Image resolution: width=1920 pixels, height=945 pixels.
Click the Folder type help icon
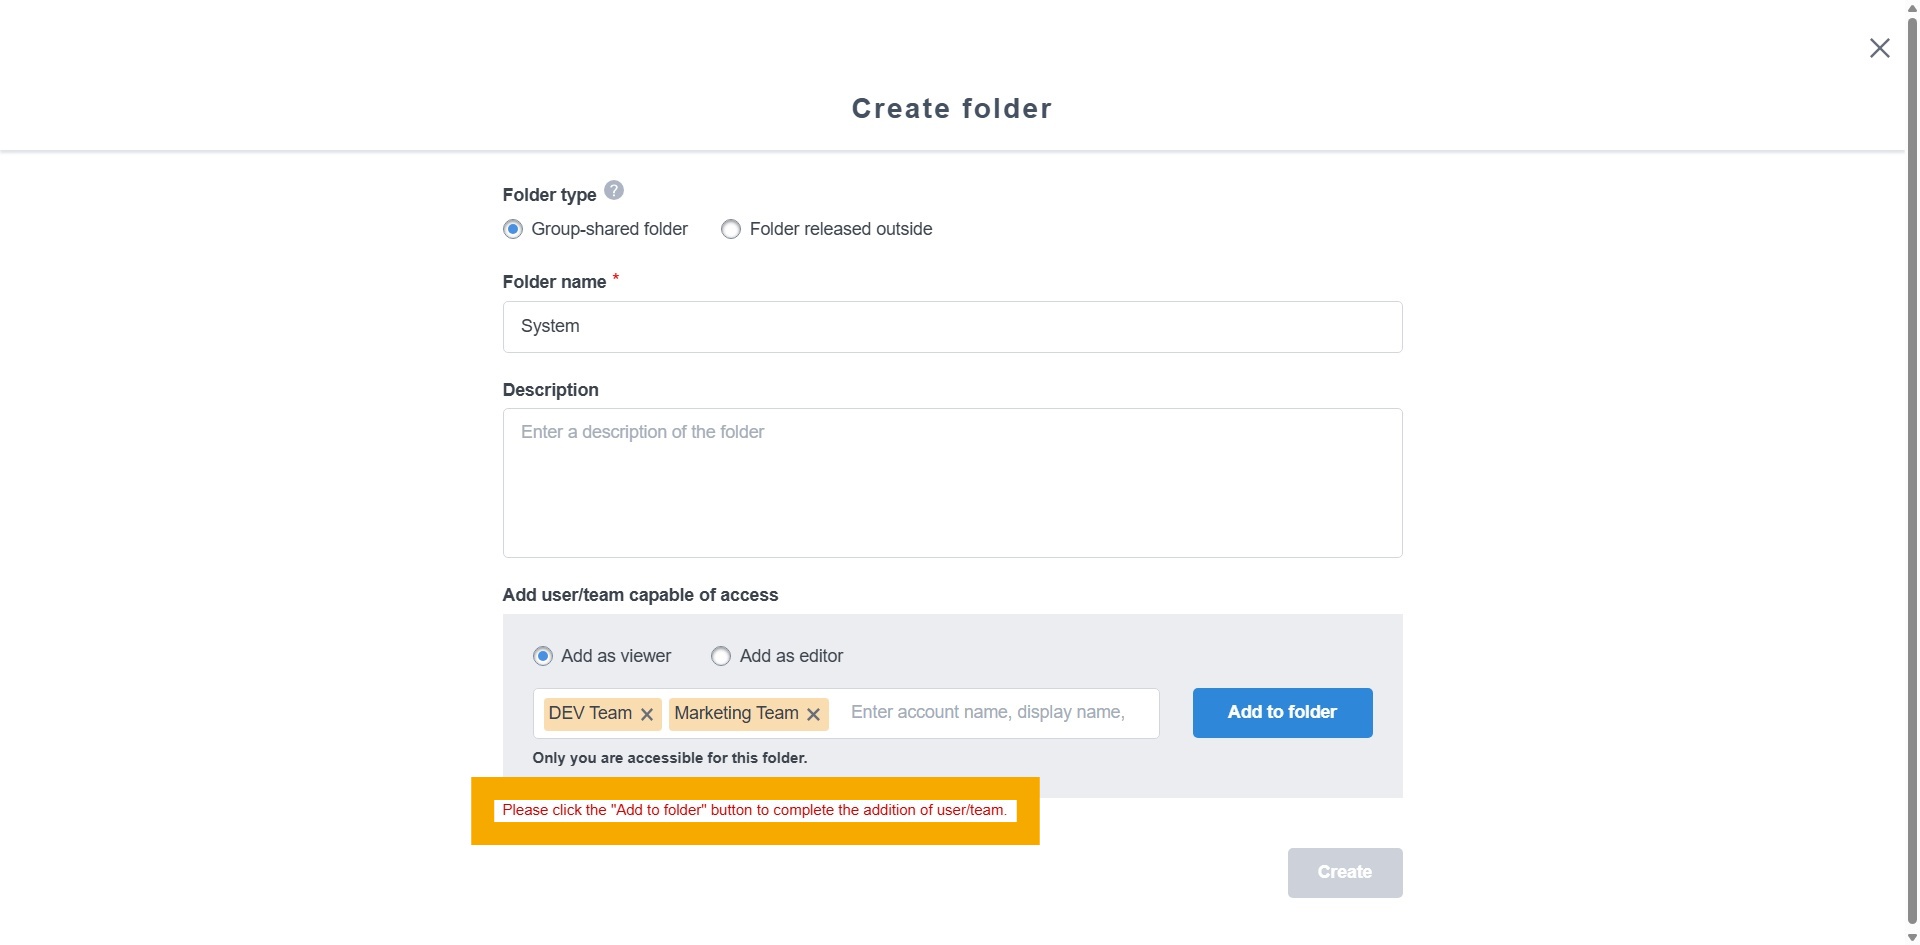click(614, 190)
